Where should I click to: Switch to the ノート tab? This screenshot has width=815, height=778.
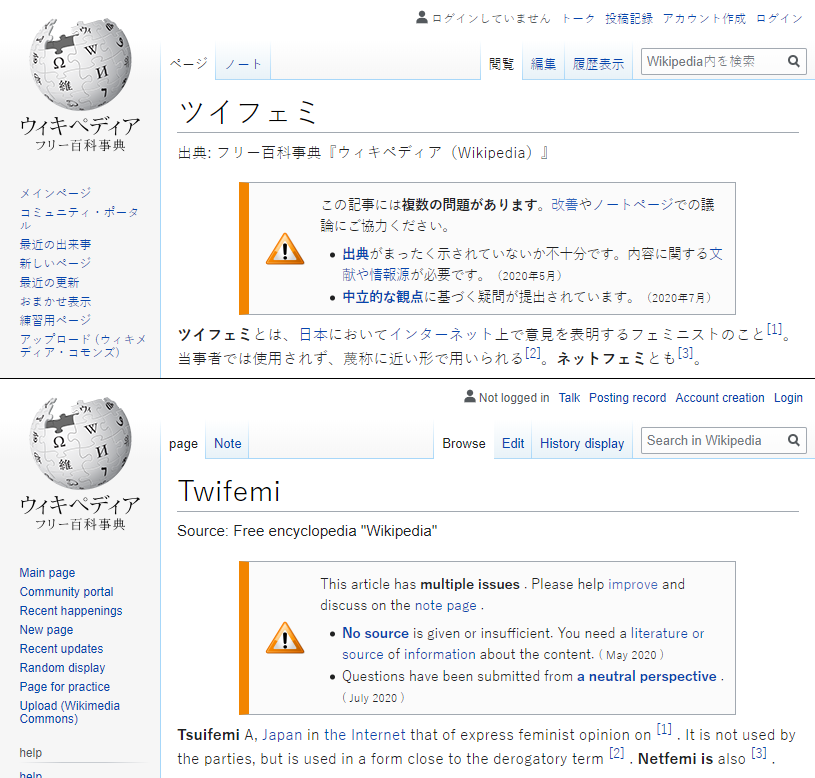243,64
